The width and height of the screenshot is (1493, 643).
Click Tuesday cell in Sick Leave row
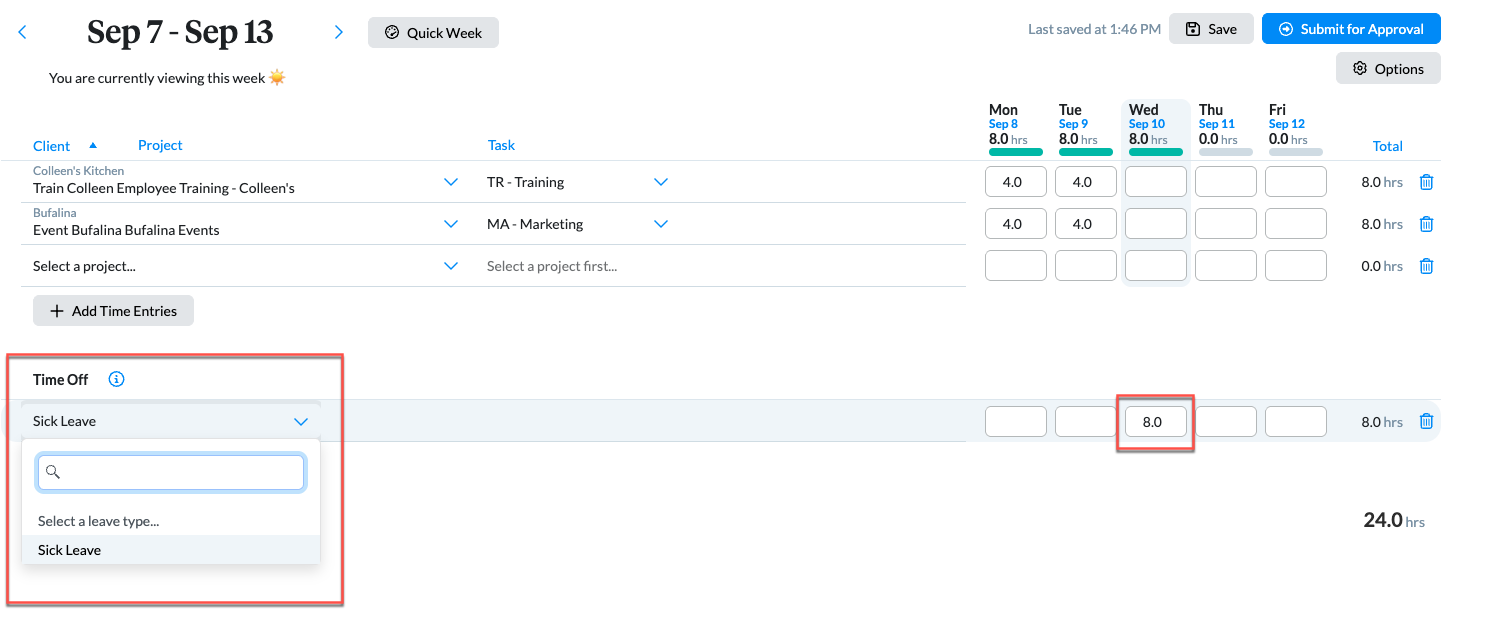(x=1086, y=422)
